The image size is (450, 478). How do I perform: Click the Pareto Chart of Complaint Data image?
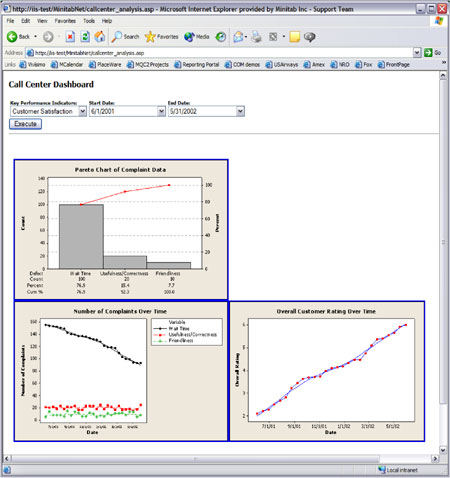[x=121, y=230]
